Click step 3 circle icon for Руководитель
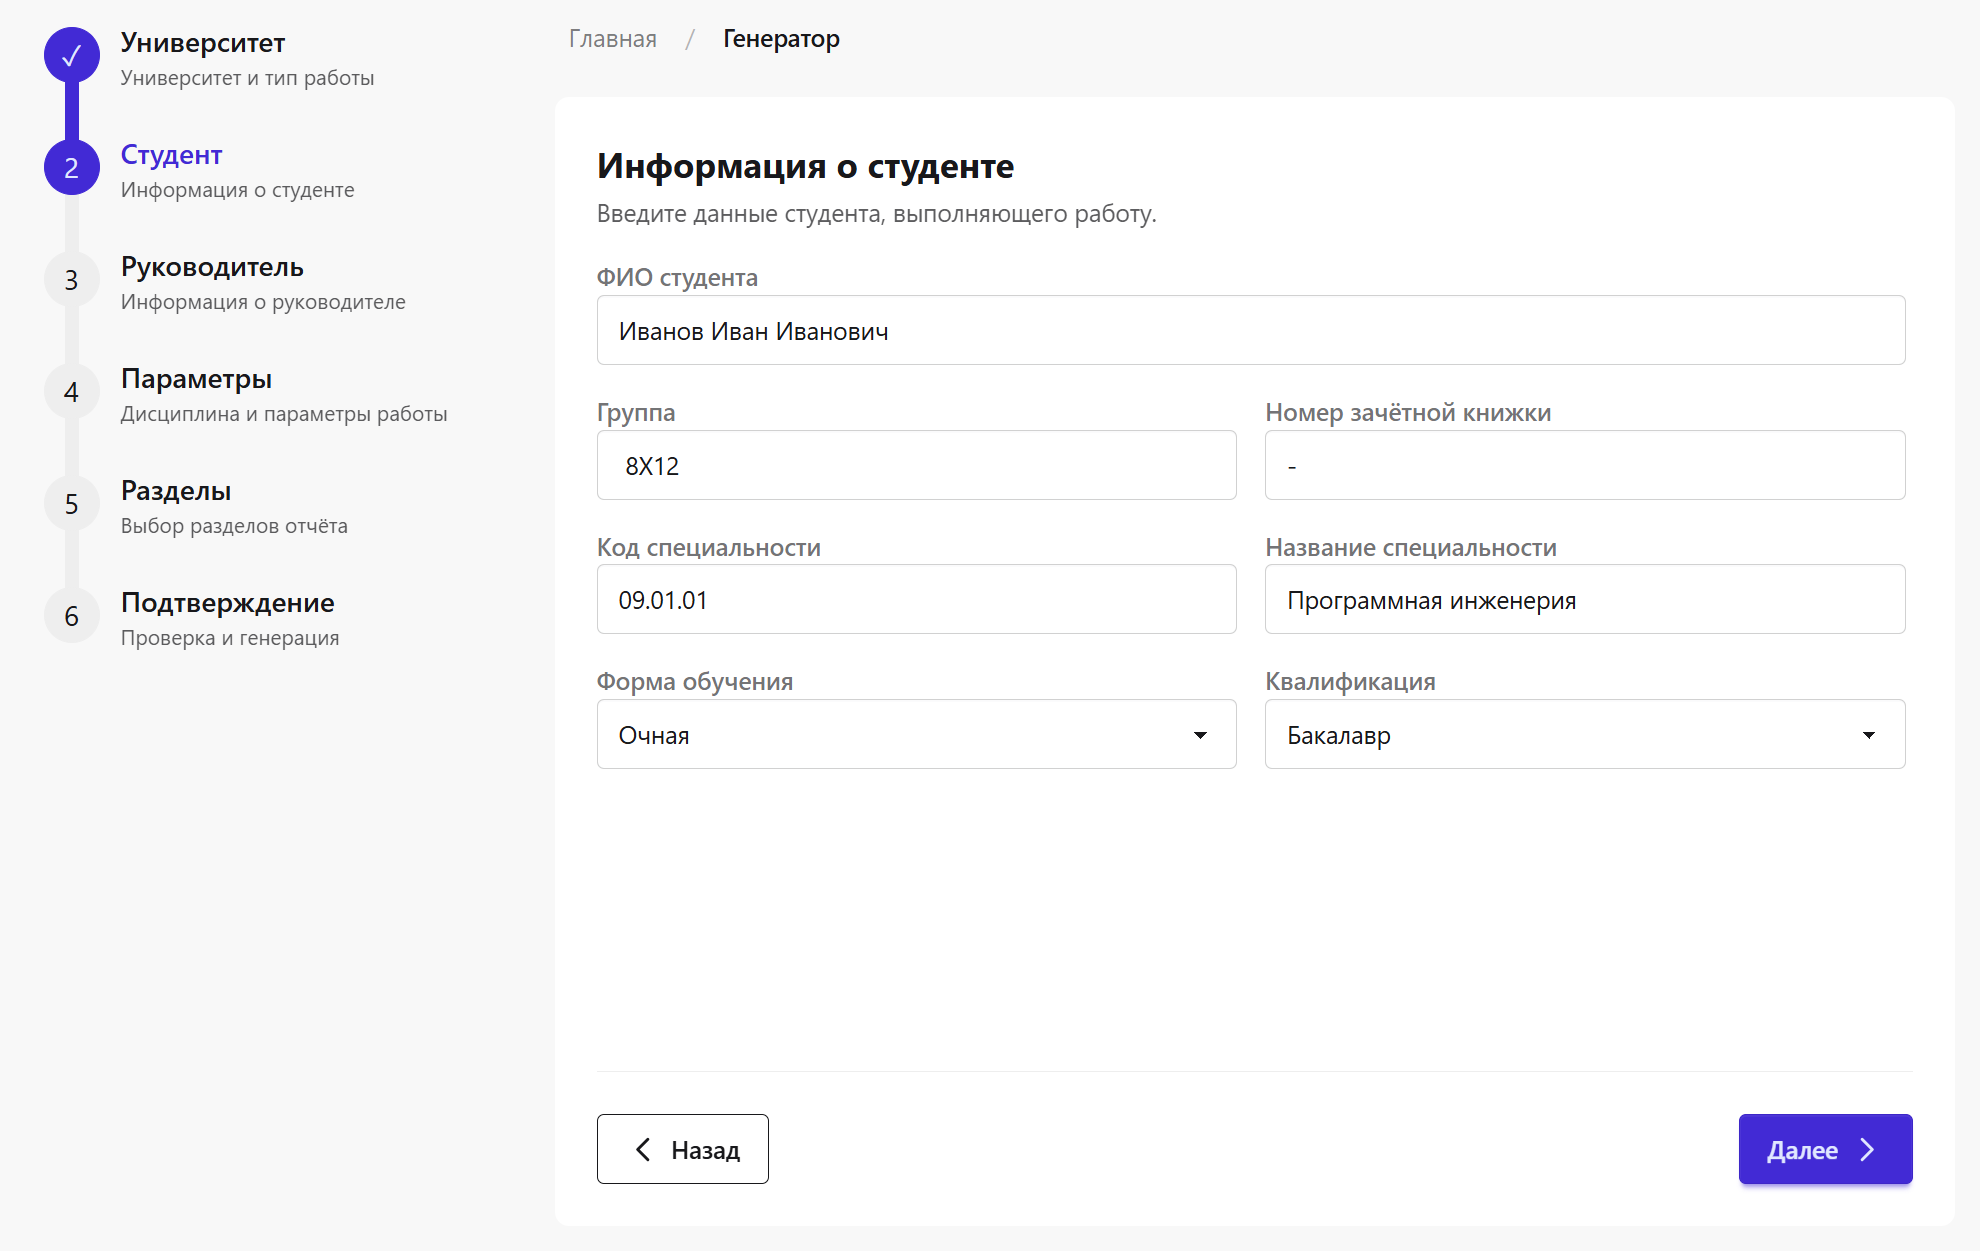Image resolution: width=1980 pixels, height=1251 pixels. [71, 279]
